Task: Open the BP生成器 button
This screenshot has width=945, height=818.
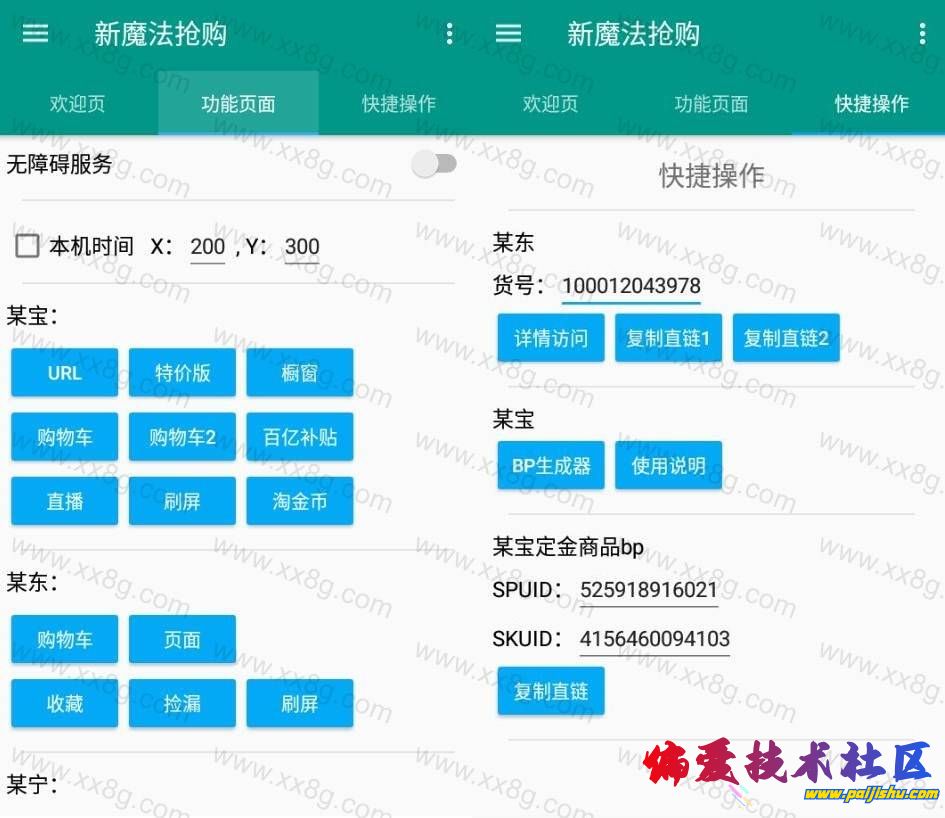Action: (551, 466)
